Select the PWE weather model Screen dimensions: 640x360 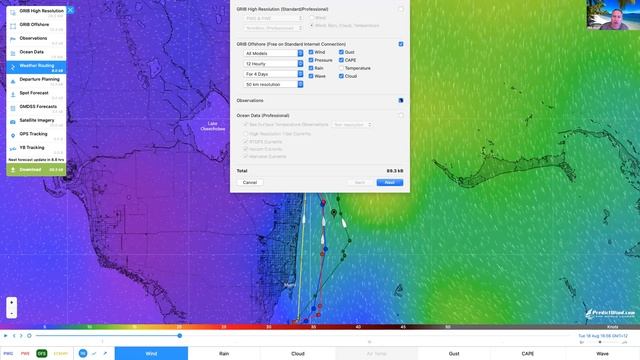tap(25, 353)
